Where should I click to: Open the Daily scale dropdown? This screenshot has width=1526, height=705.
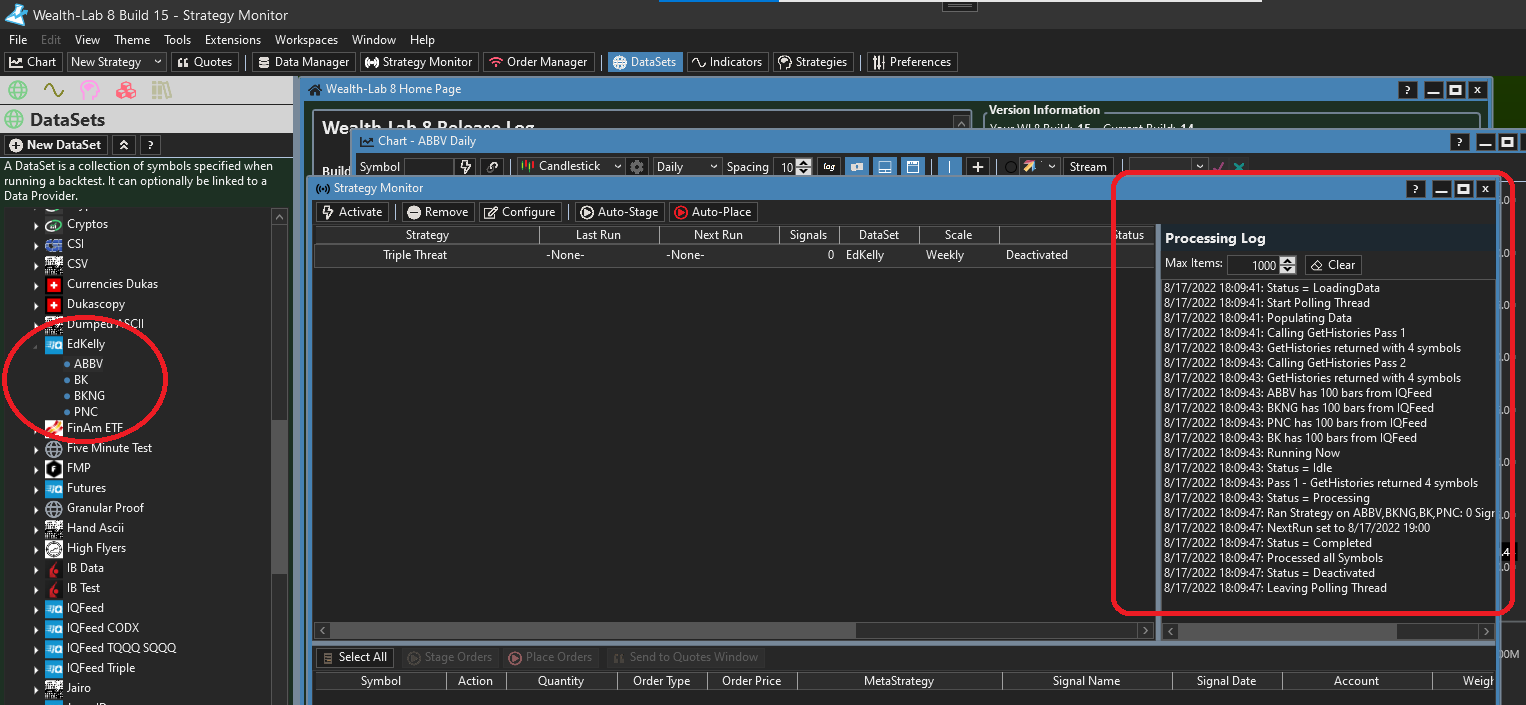tap(686, 167)
